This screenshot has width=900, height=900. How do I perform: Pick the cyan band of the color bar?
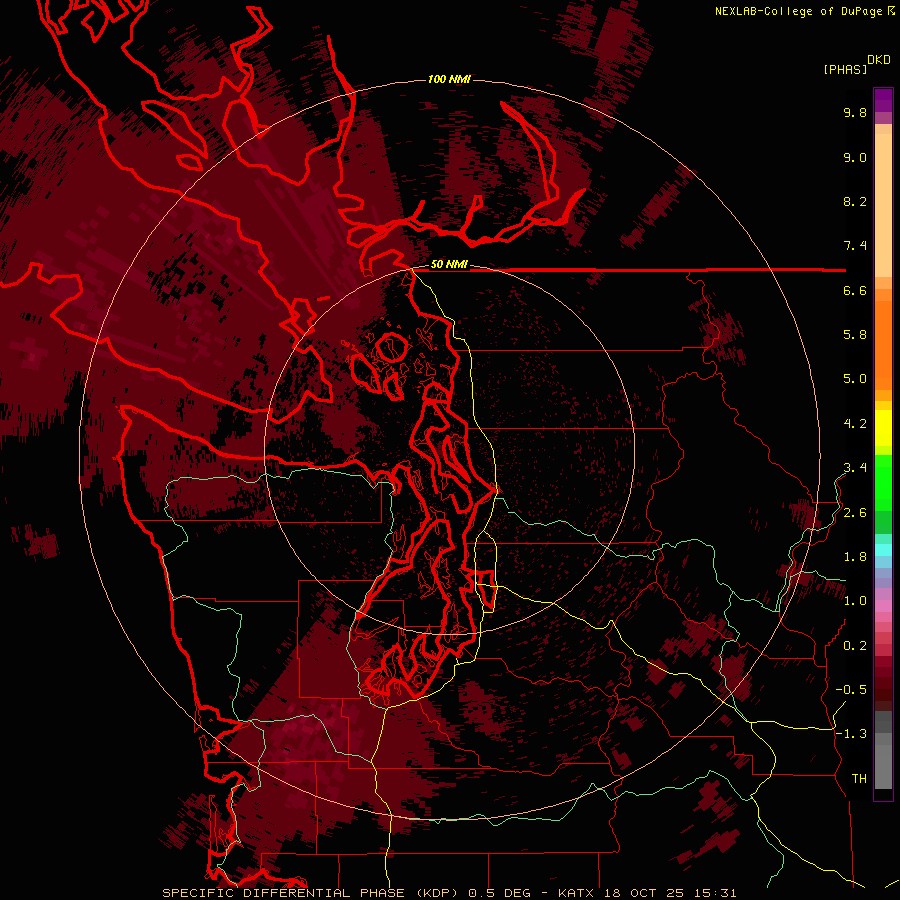[x=883, y=550]
